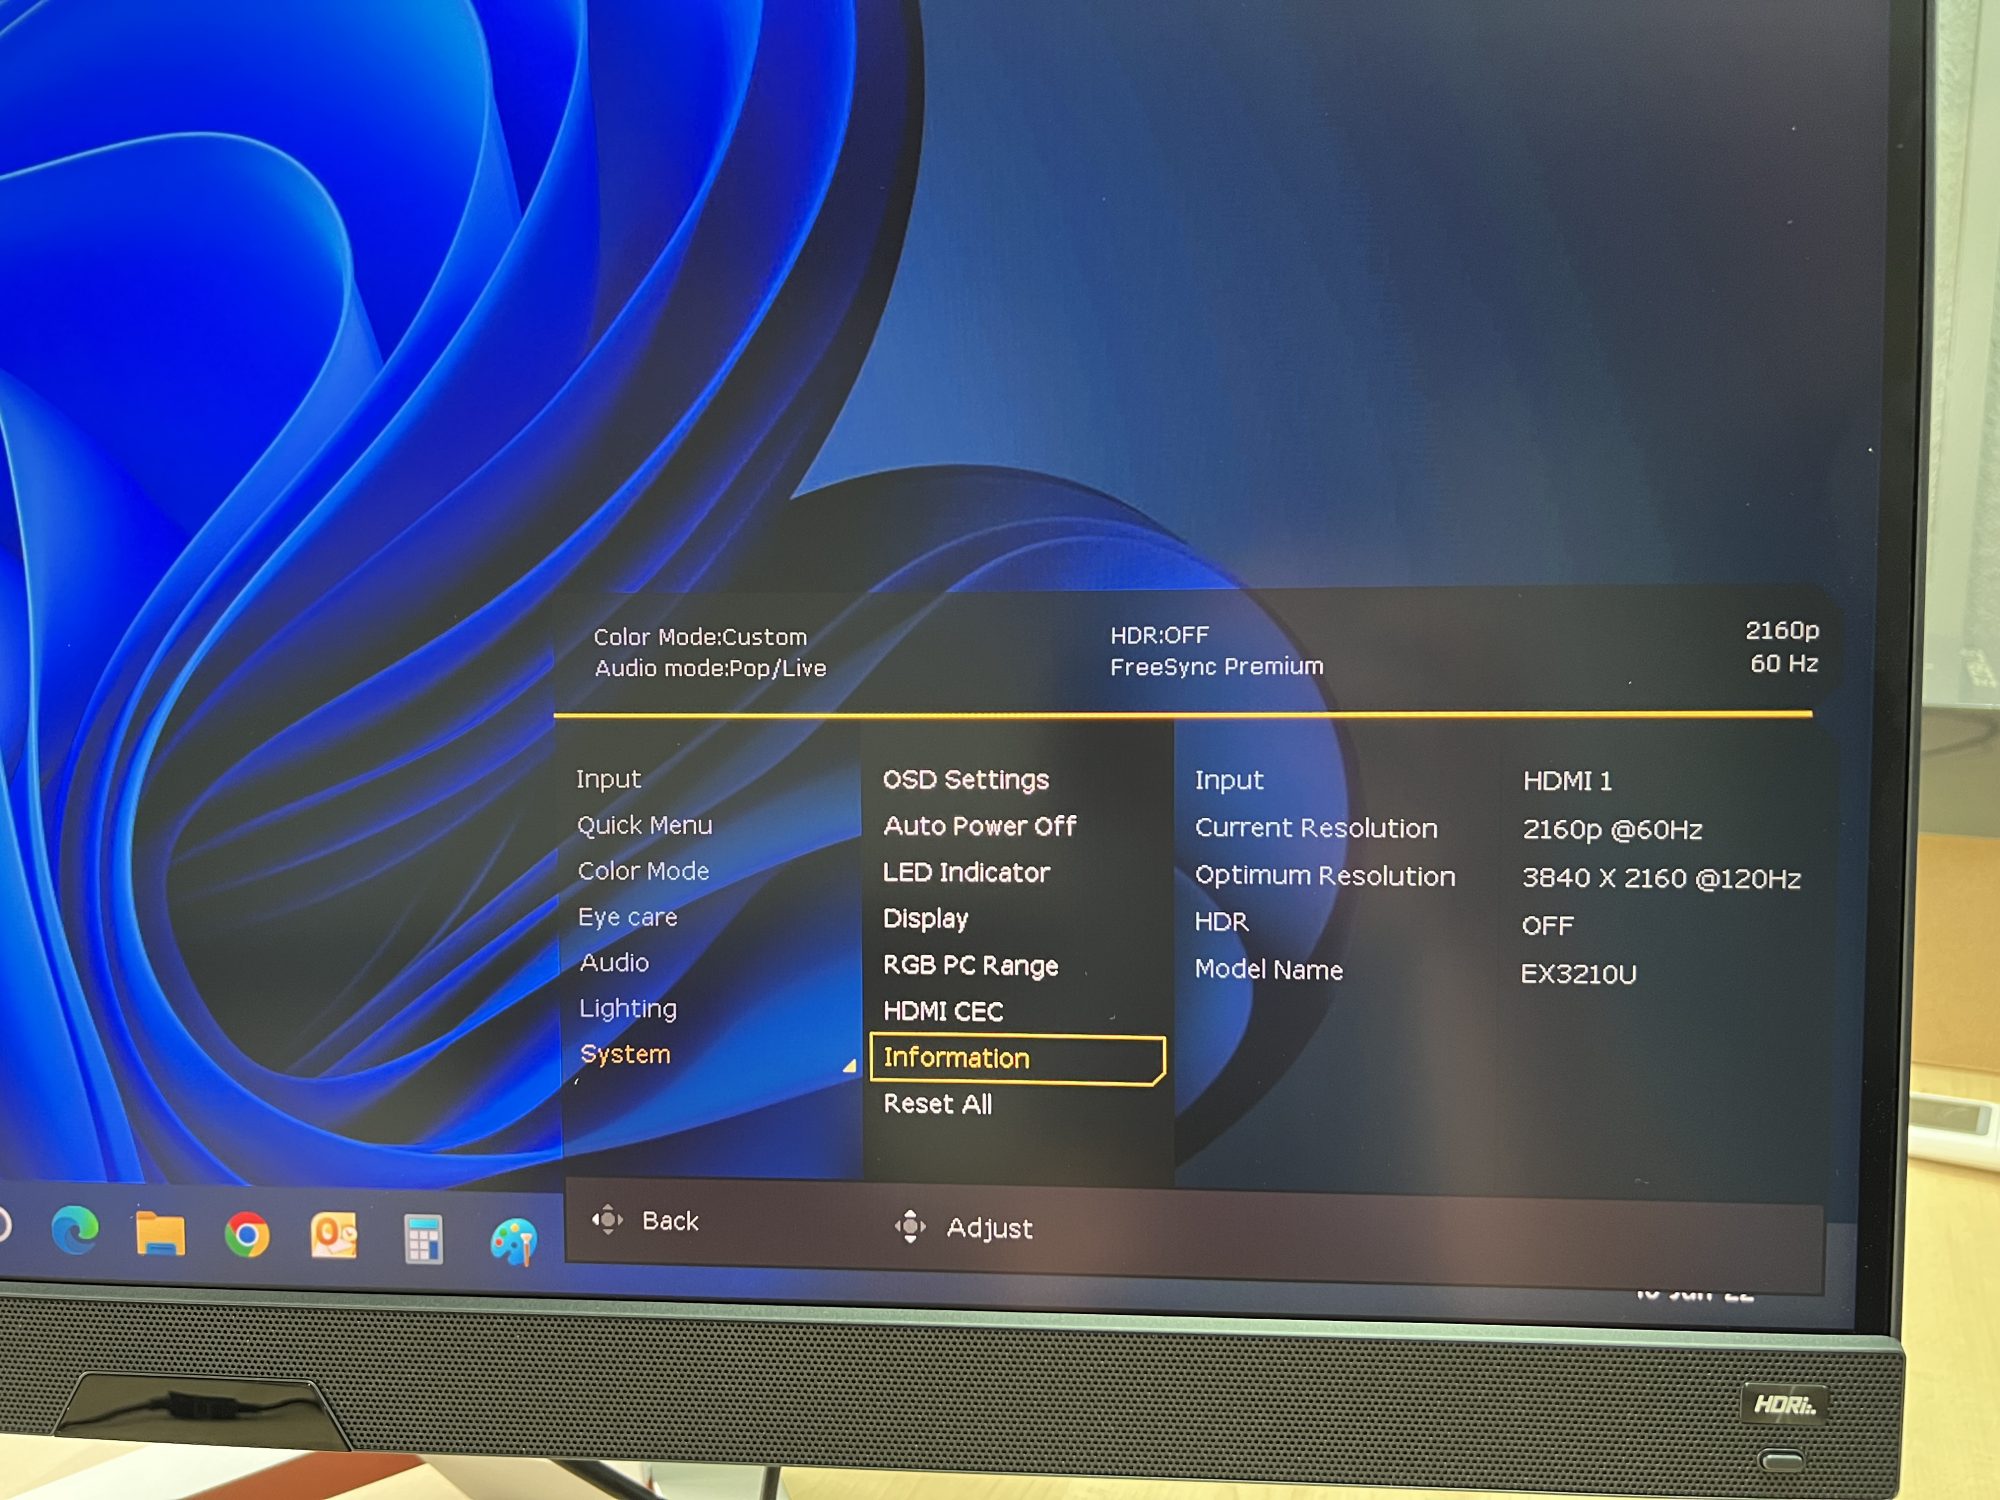Image resolution: width=2000 pixels, height=1500 pixels.
Task: Expand the Color Mode menu
Action: coord(643,871)
